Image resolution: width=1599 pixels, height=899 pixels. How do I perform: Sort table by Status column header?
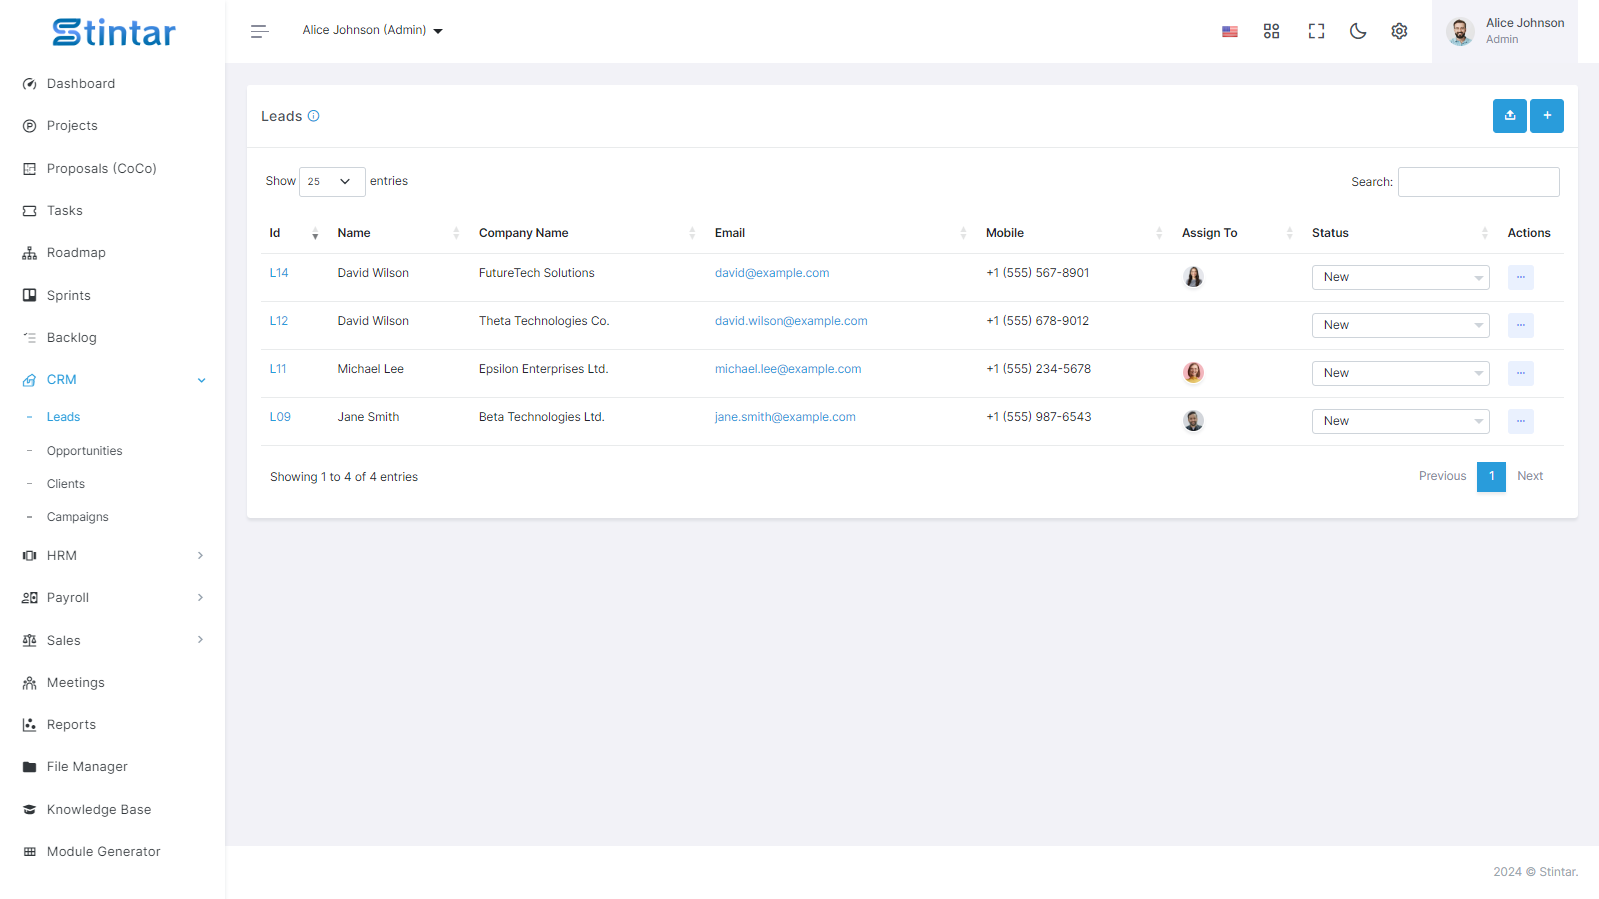(1400, 233)
